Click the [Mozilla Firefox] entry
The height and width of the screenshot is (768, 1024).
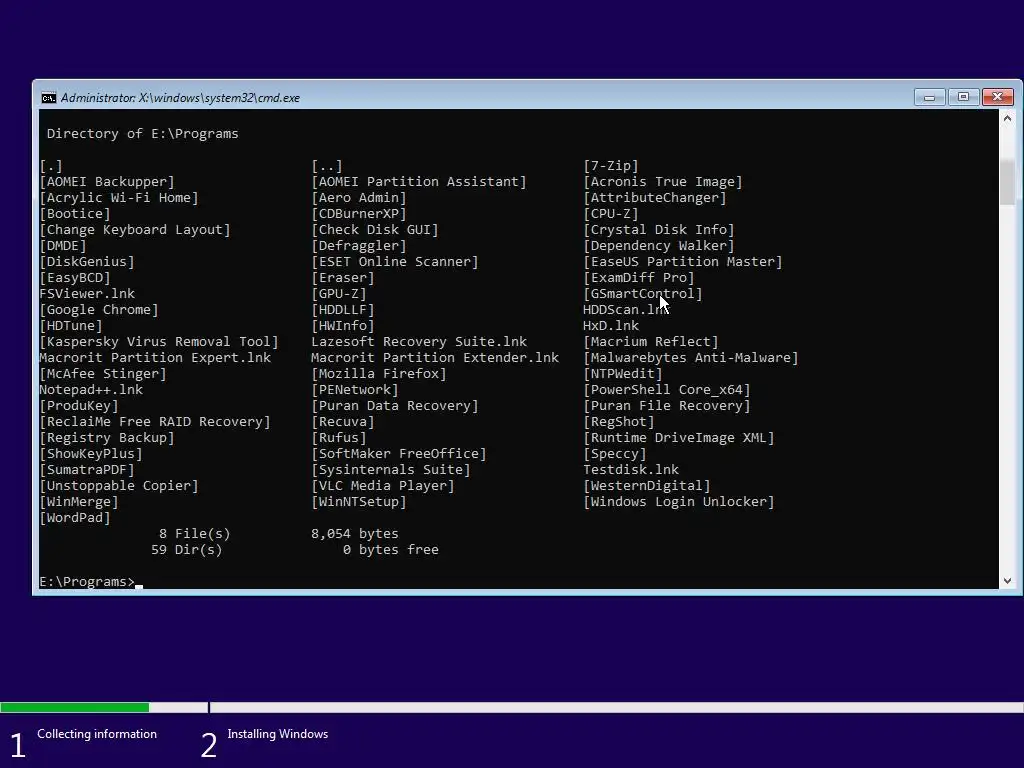(379, 374)
